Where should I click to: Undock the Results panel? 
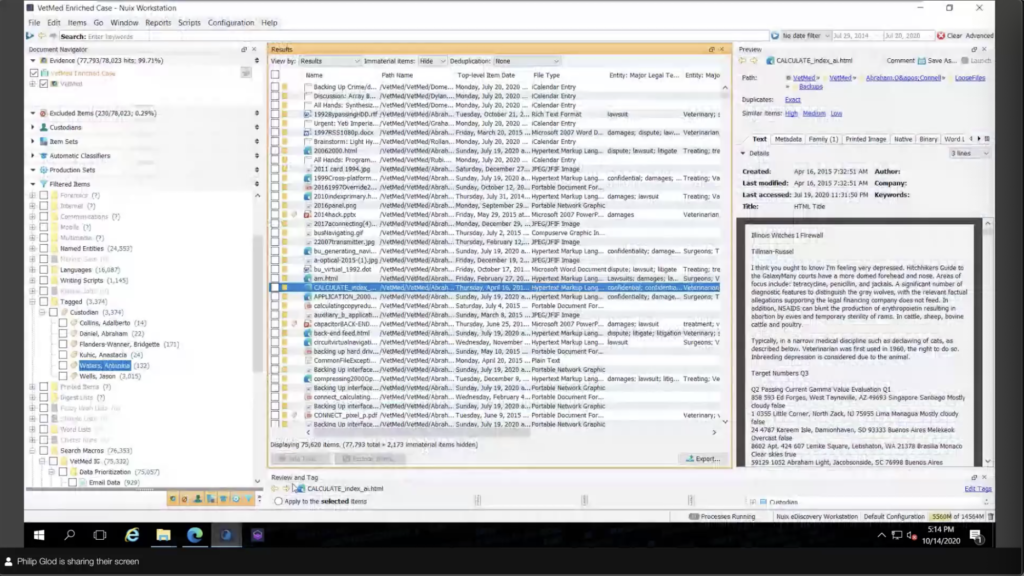pyautogui.click(x=711, y=50)
